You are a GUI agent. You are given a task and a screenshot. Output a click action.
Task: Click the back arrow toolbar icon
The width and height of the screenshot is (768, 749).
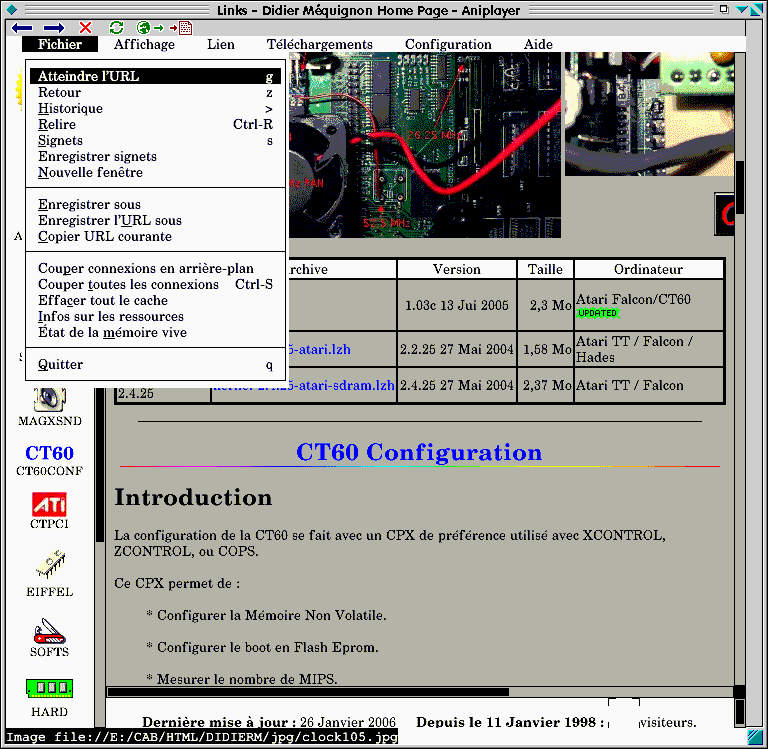click(x=22, y=28)
